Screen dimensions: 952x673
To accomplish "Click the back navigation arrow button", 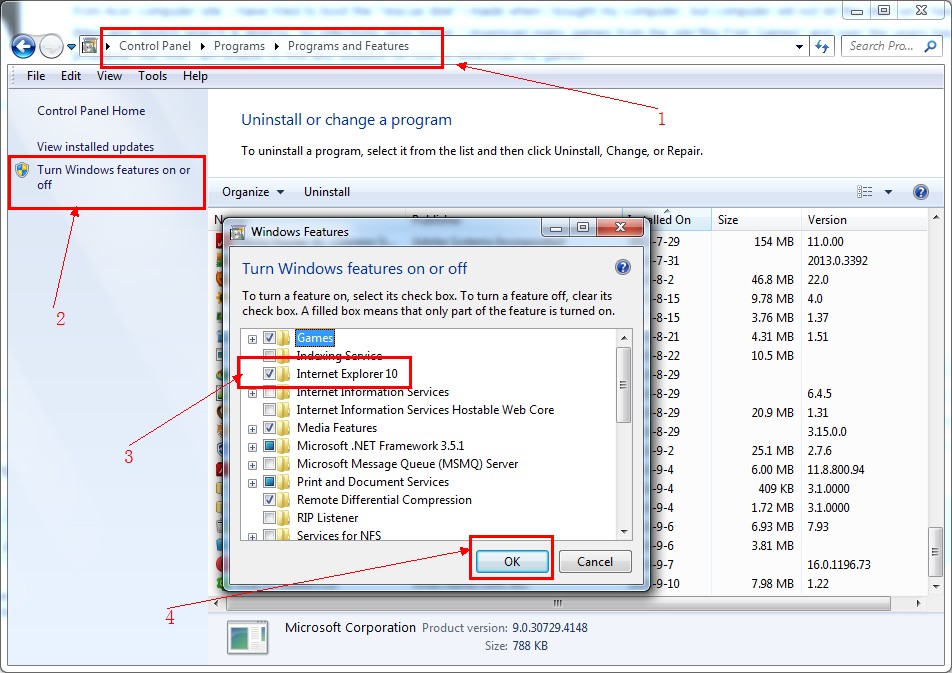I will [24, 46].
